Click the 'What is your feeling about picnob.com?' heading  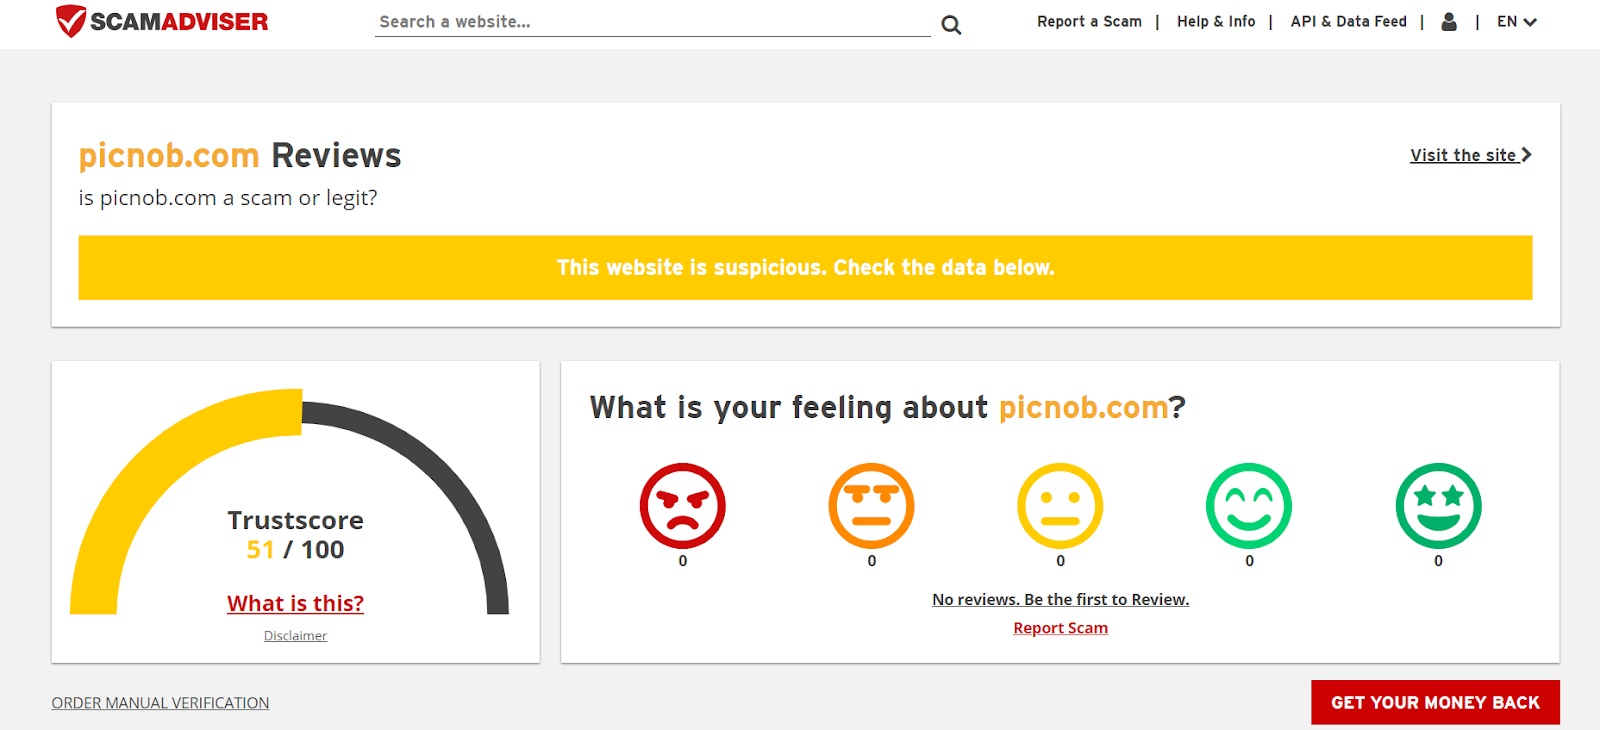pos(887,408)
